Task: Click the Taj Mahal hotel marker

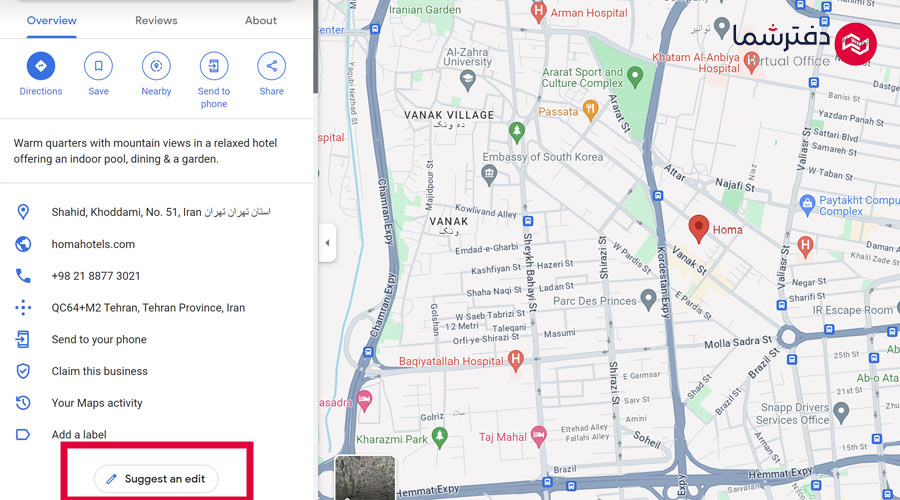Action: click(538, 436)
